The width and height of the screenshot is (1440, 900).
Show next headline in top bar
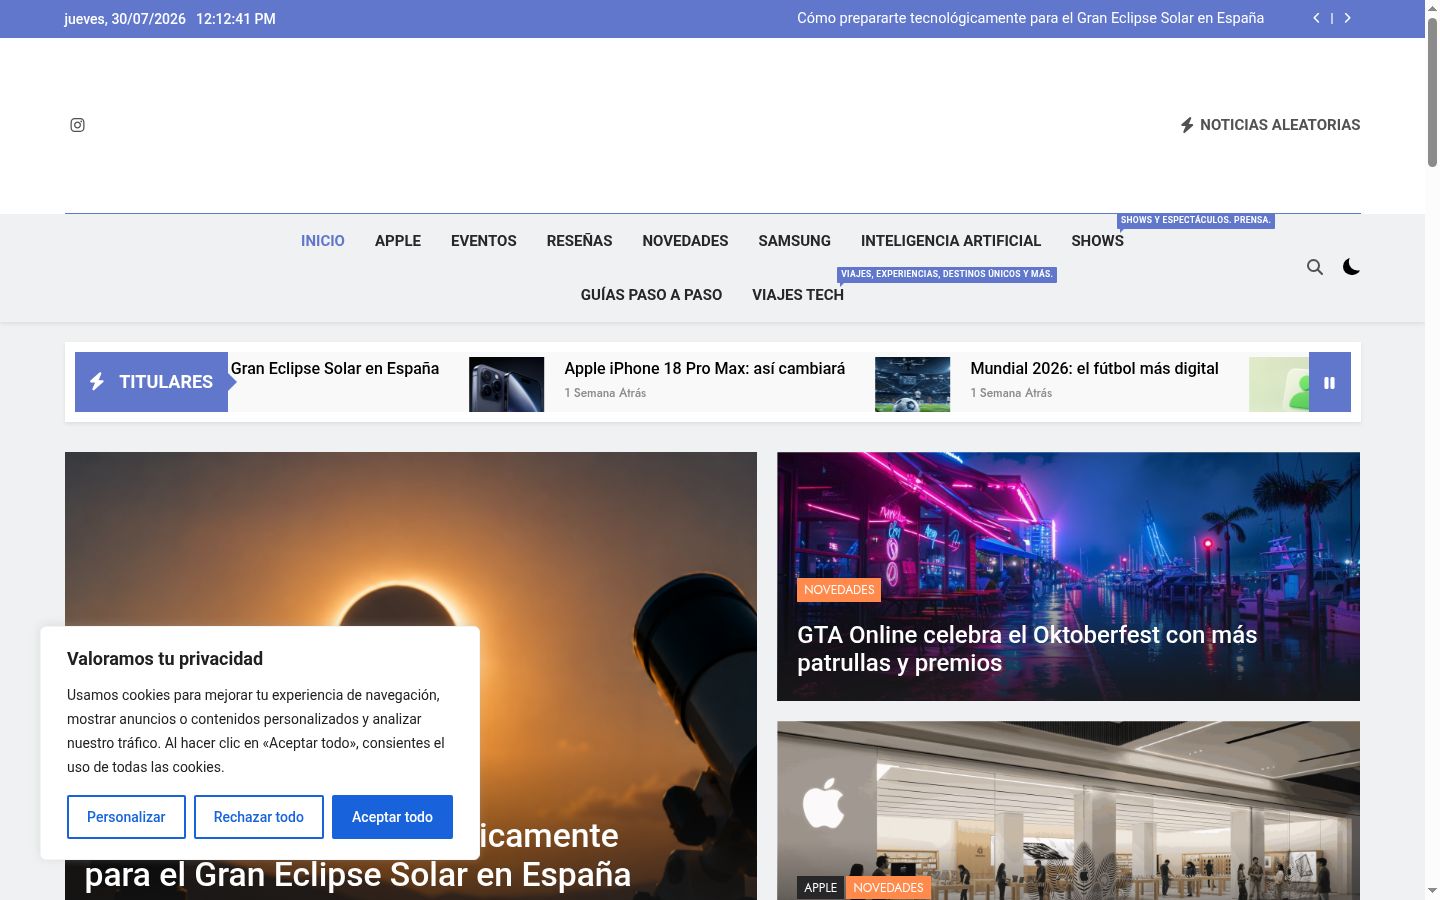(1347, 18)
